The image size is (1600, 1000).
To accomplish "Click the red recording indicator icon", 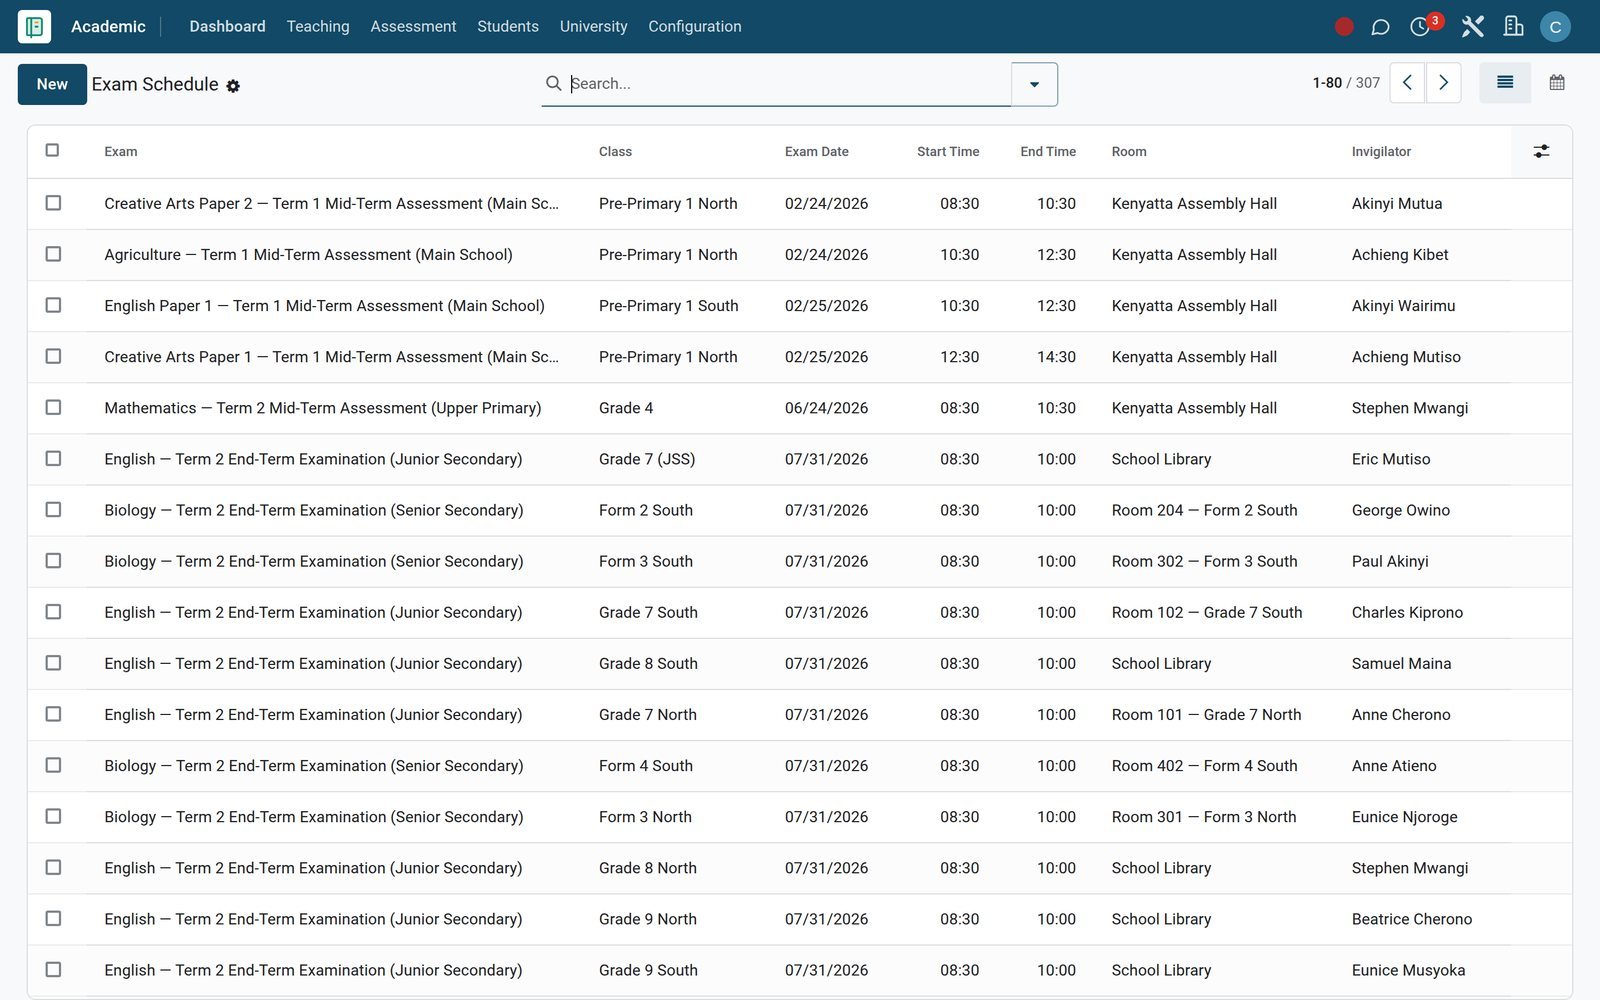I will pyautogui.click(x=1344, y=27).
